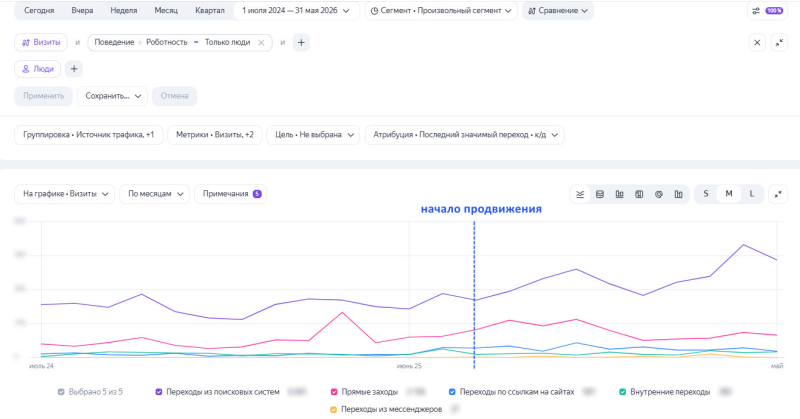Add a condition next to Люди

74,69
